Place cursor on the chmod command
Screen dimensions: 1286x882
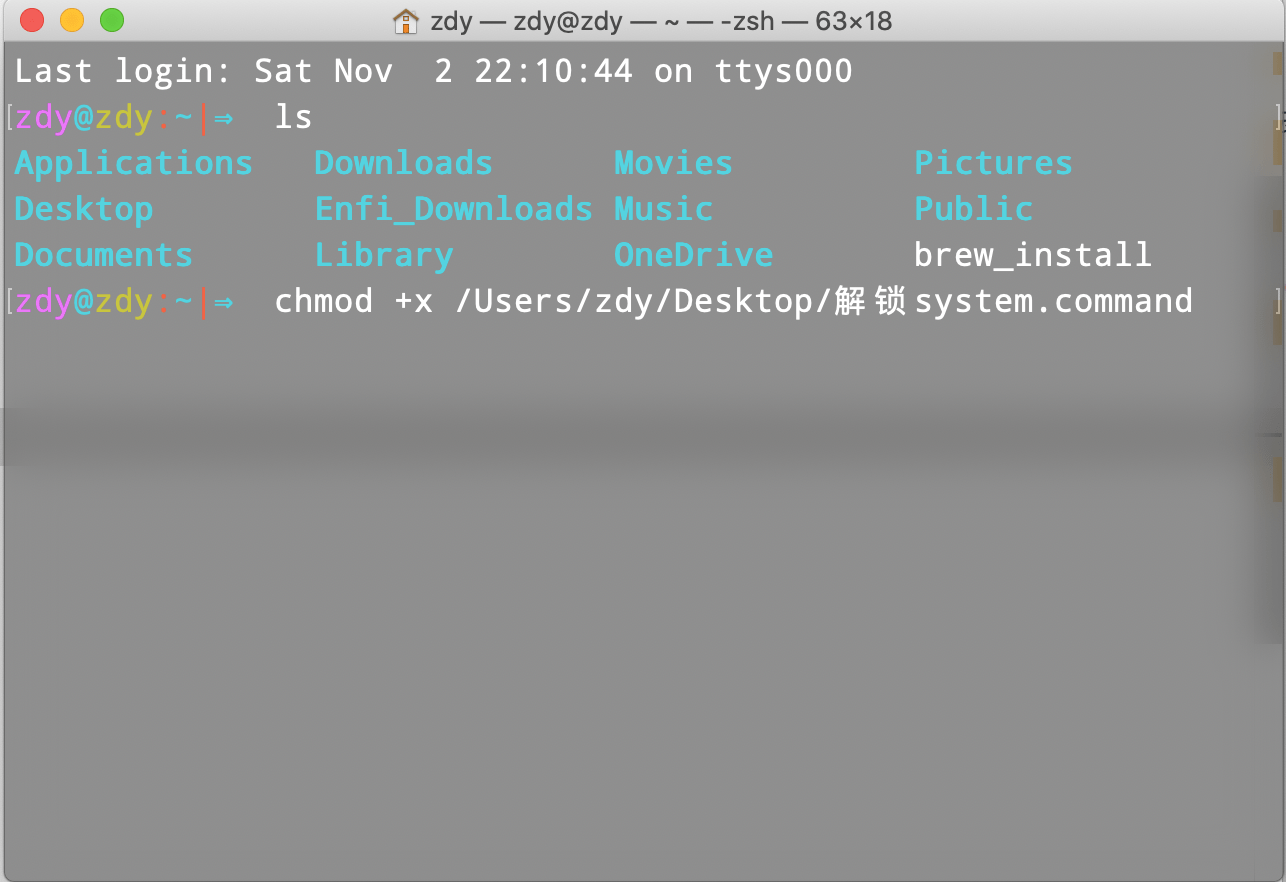[x=323, y=301]
